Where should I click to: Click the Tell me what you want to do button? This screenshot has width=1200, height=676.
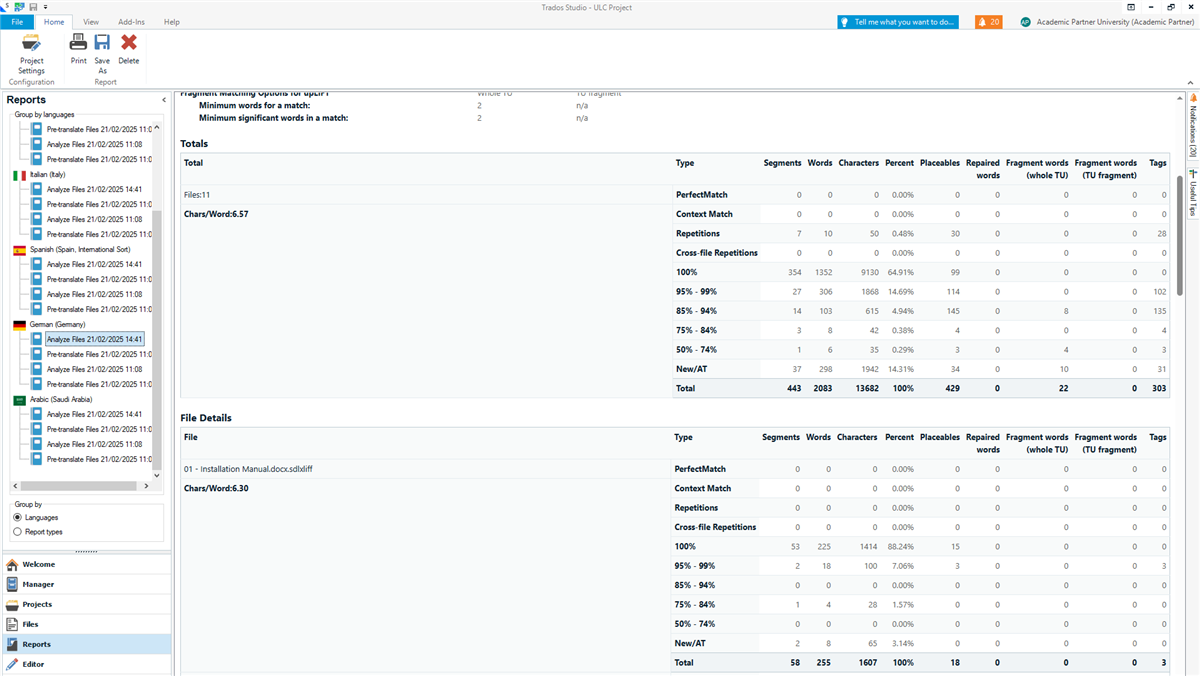pyautogui.click(x=897, y=21)
